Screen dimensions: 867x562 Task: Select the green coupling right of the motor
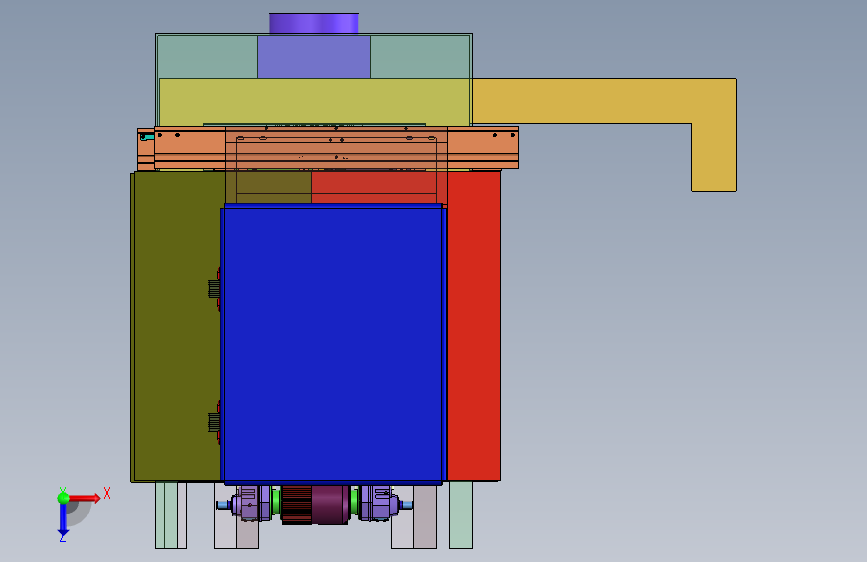[x=354, y=501]
